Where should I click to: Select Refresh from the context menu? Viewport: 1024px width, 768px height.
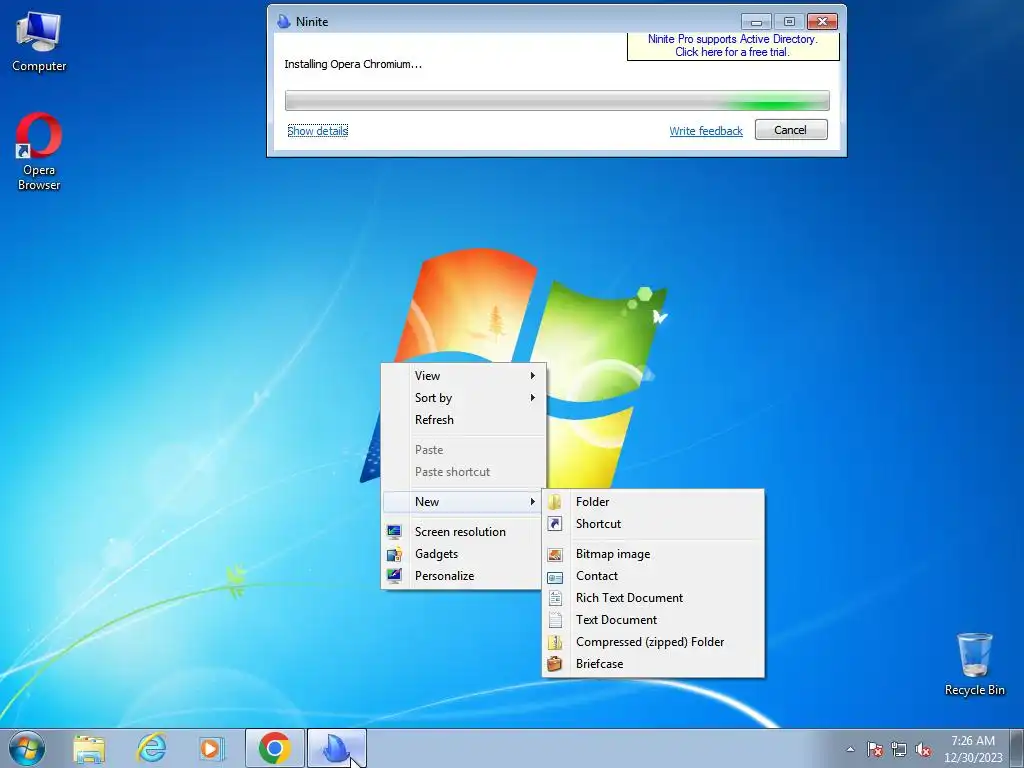(462, 420)
